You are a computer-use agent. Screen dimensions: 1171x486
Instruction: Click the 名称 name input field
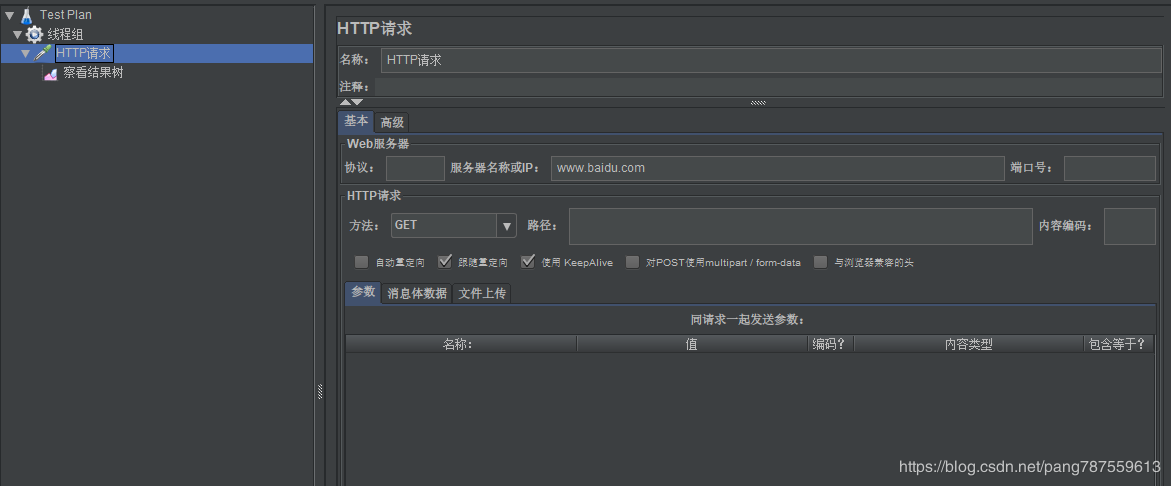[x=771, y=60]
